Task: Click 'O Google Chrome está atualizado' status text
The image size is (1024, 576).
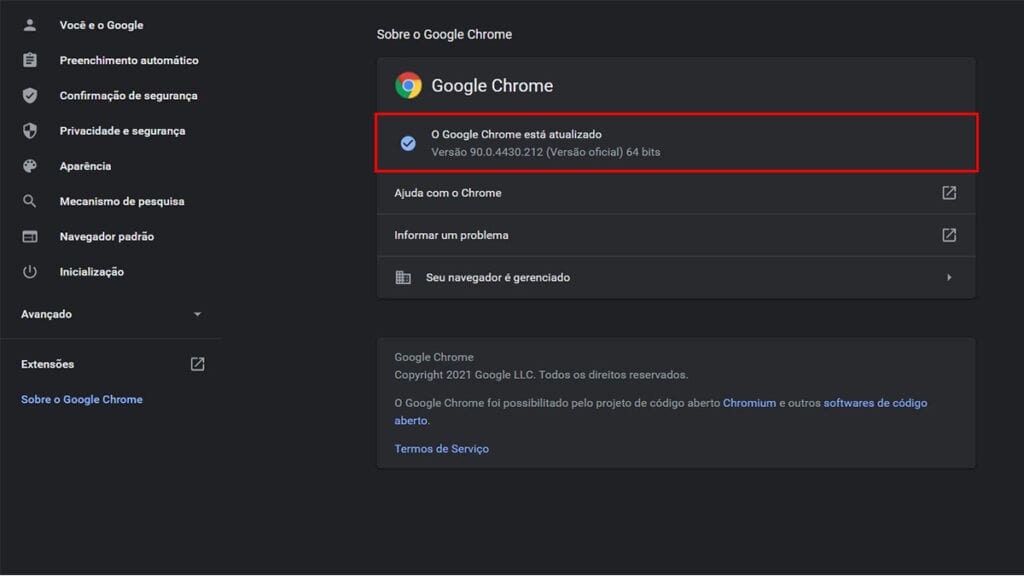Action: [516, 134]
